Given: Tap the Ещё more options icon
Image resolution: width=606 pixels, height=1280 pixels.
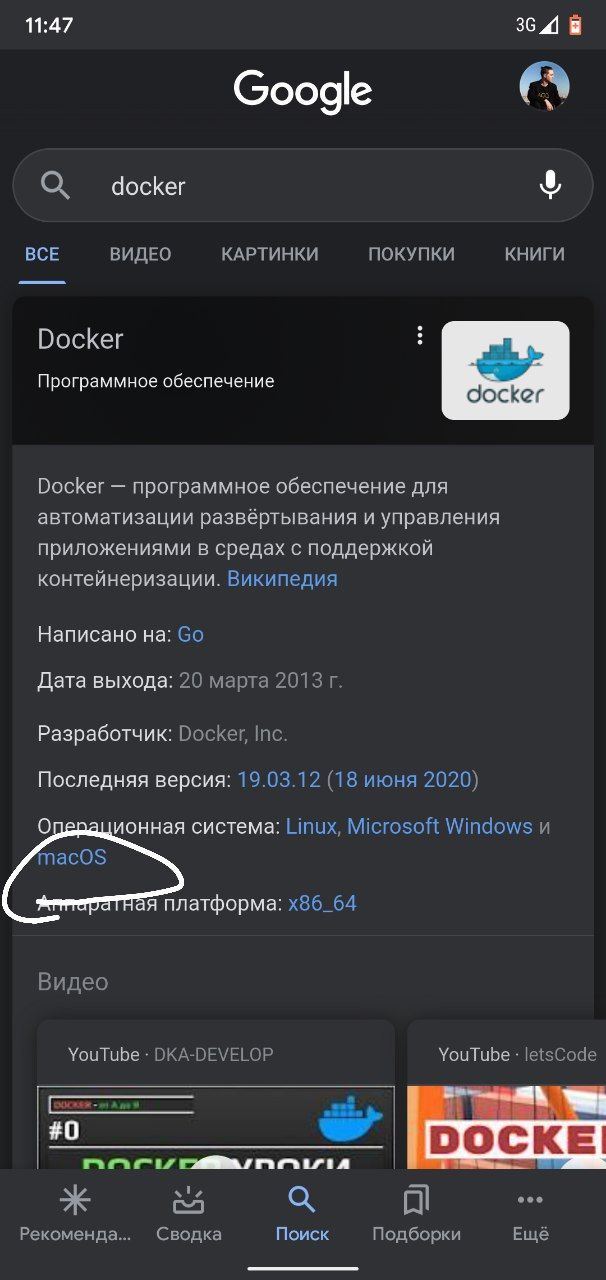Looking at the screenshot, I should click(x=530, y=1201).
